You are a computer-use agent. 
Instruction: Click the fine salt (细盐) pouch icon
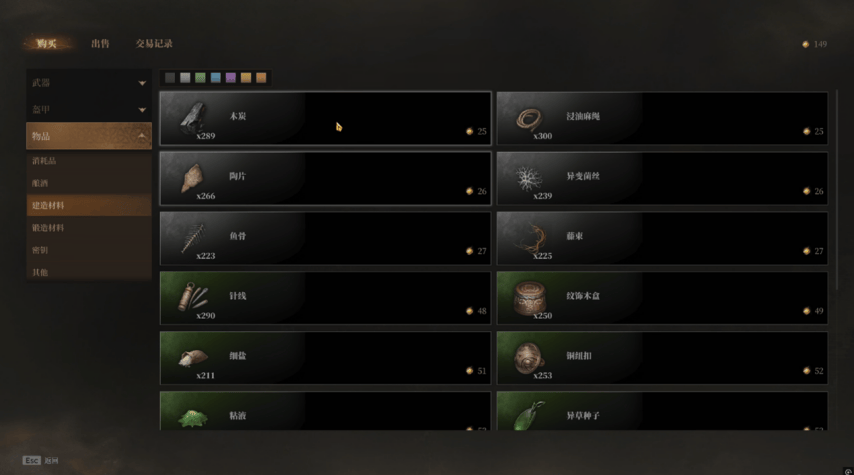coord(193,358)
